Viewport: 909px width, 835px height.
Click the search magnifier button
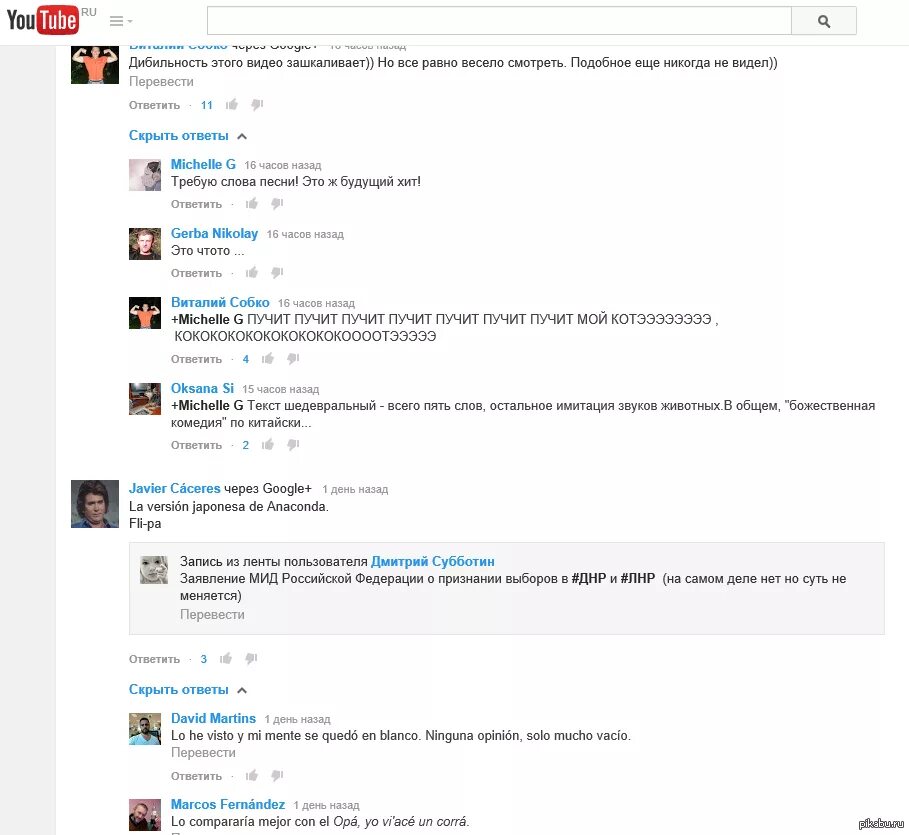[824, 21]
